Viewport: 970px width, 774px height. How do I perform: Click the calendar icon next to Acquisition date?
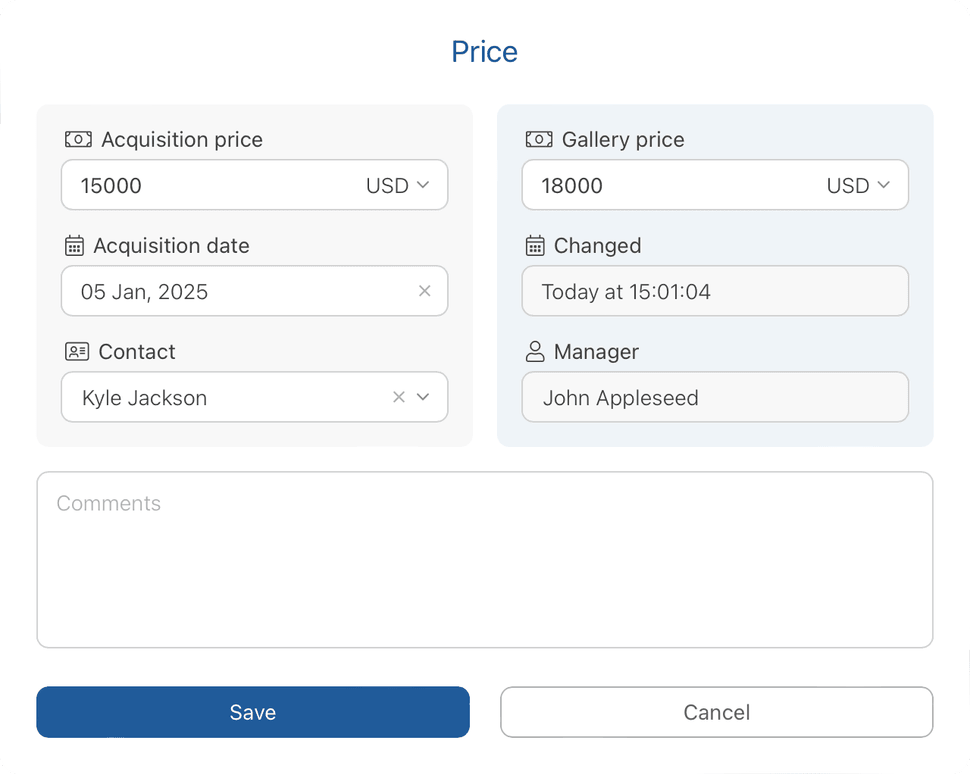73,245
